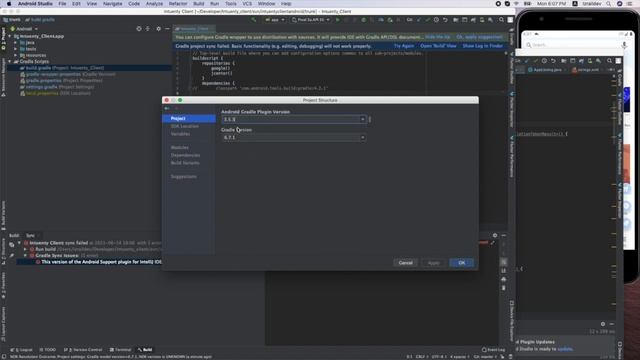
Task: Select Modules in Project Structure sidebar
Action: point(180,147)
